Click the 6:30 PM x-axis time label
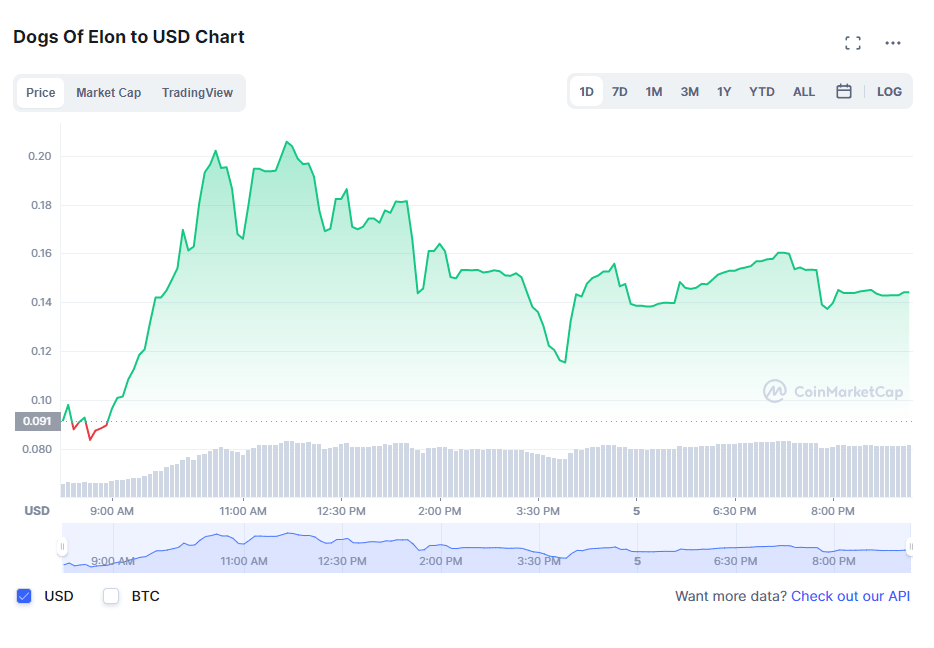This screenshot has height=648, width=934. [734, 511]
